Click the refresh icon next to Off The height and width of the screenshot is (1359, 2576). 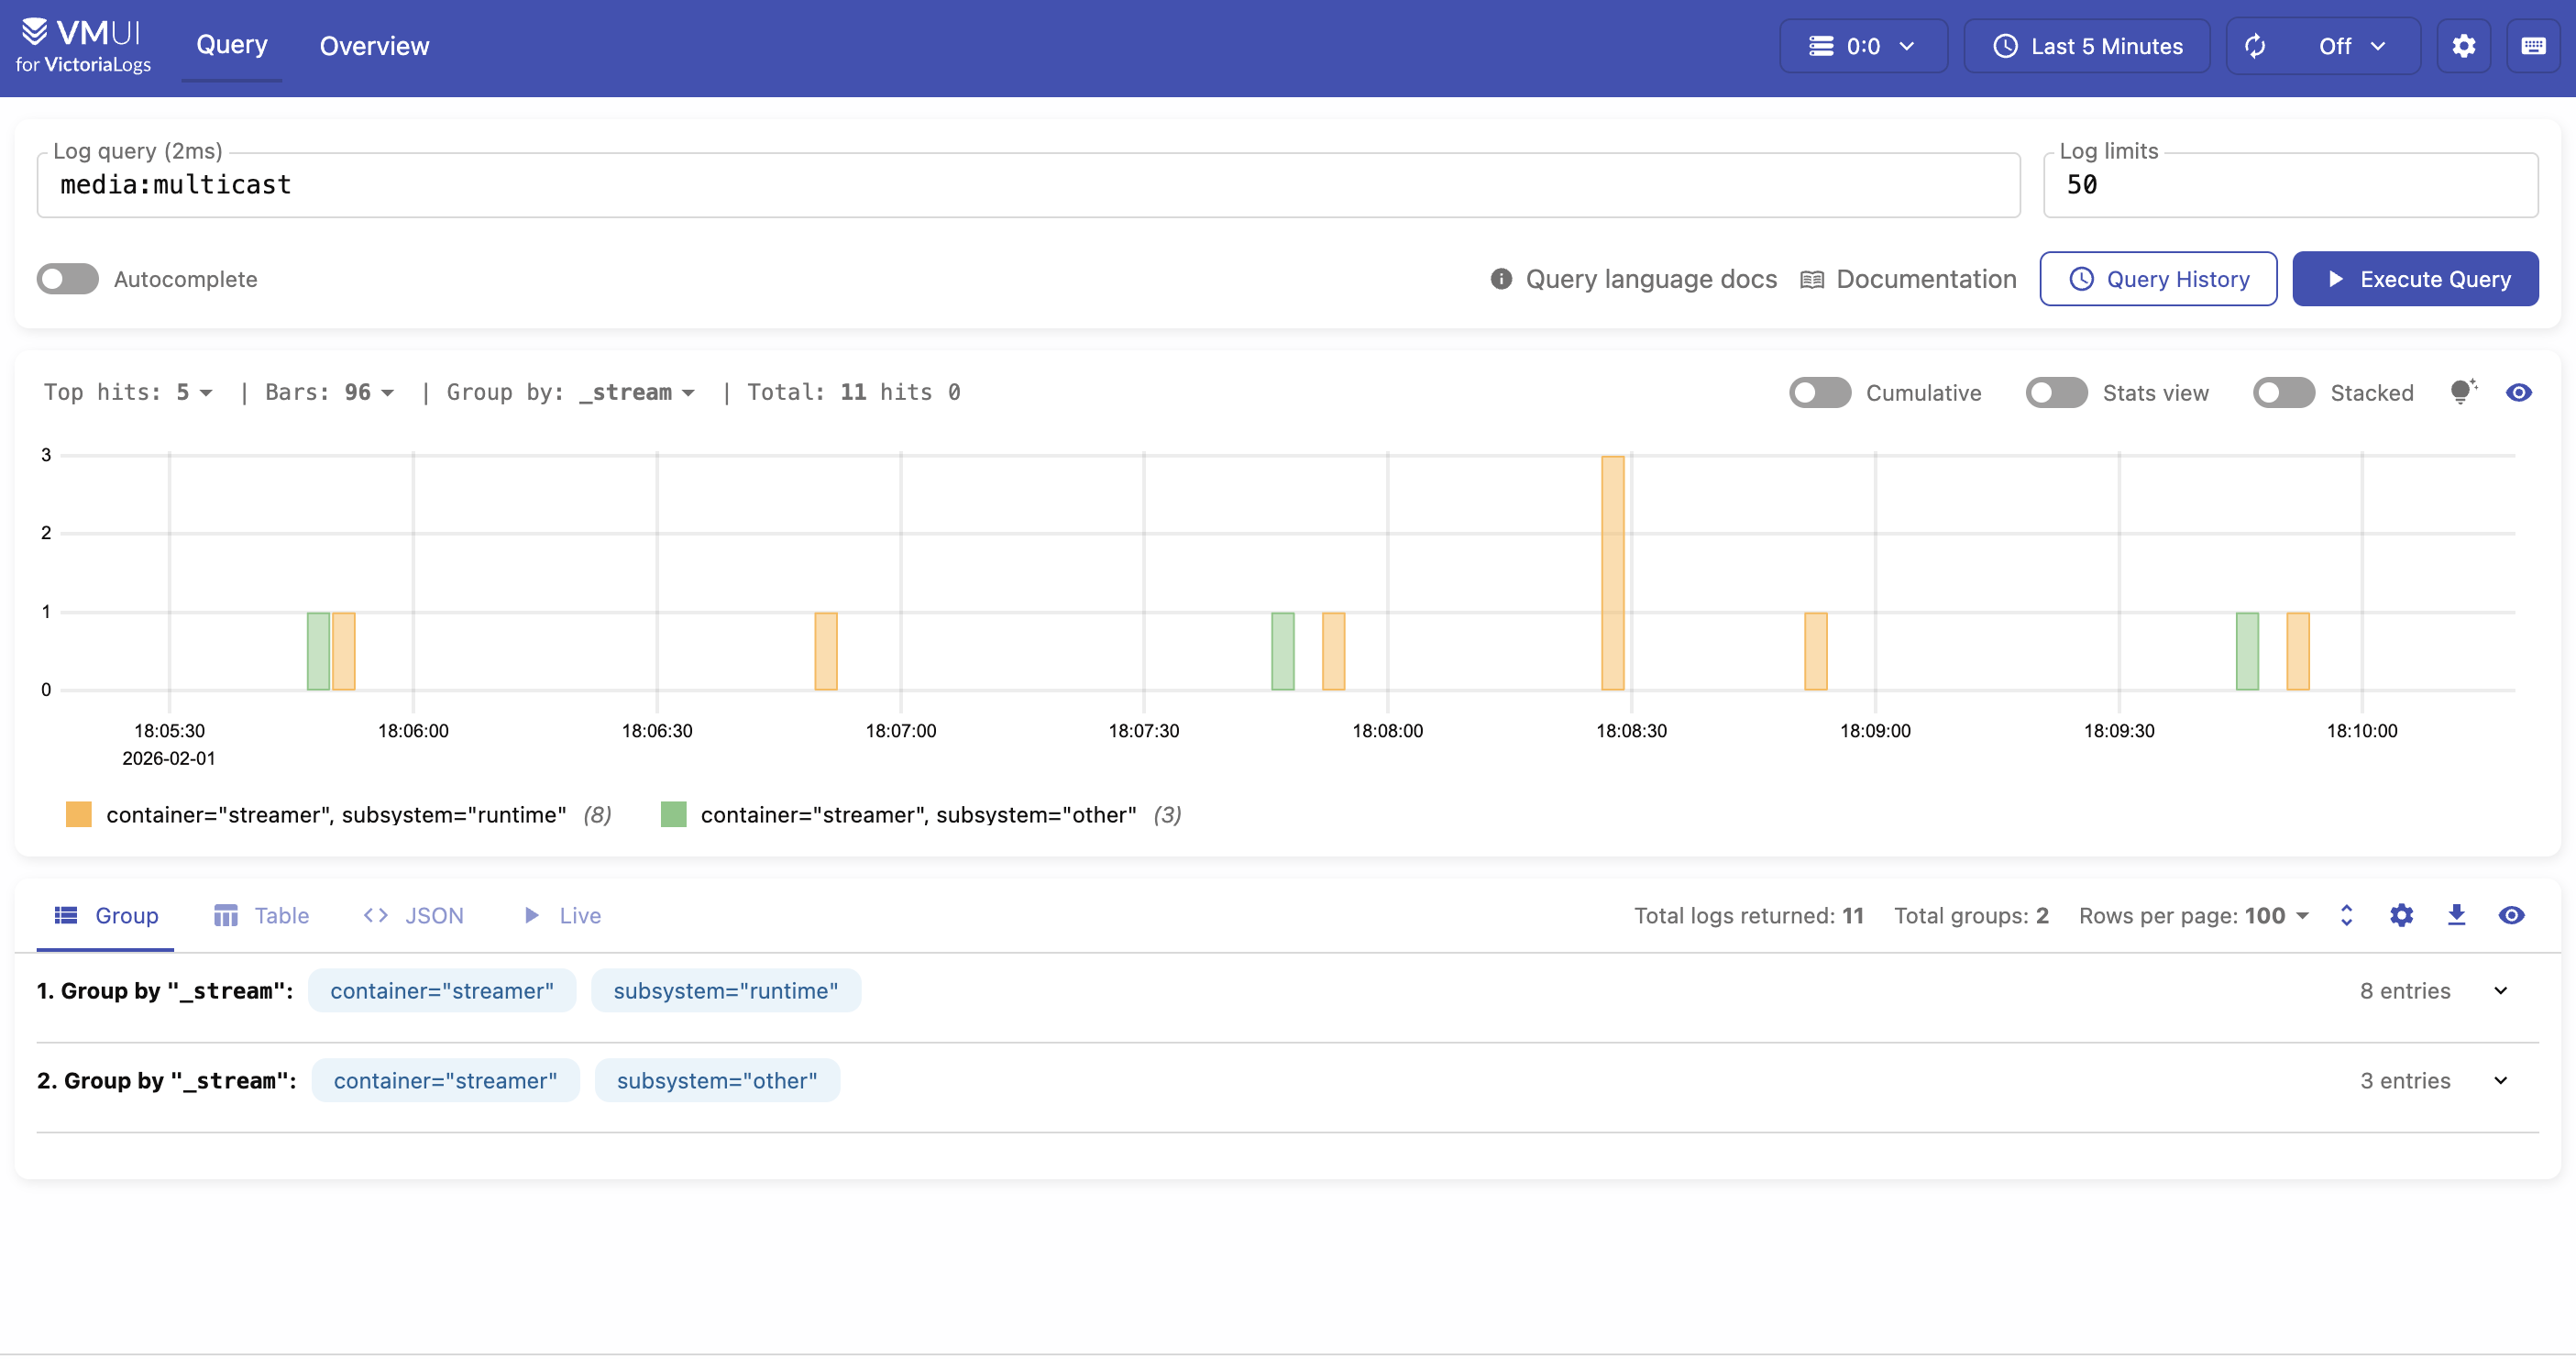[x=2255, y=46]
